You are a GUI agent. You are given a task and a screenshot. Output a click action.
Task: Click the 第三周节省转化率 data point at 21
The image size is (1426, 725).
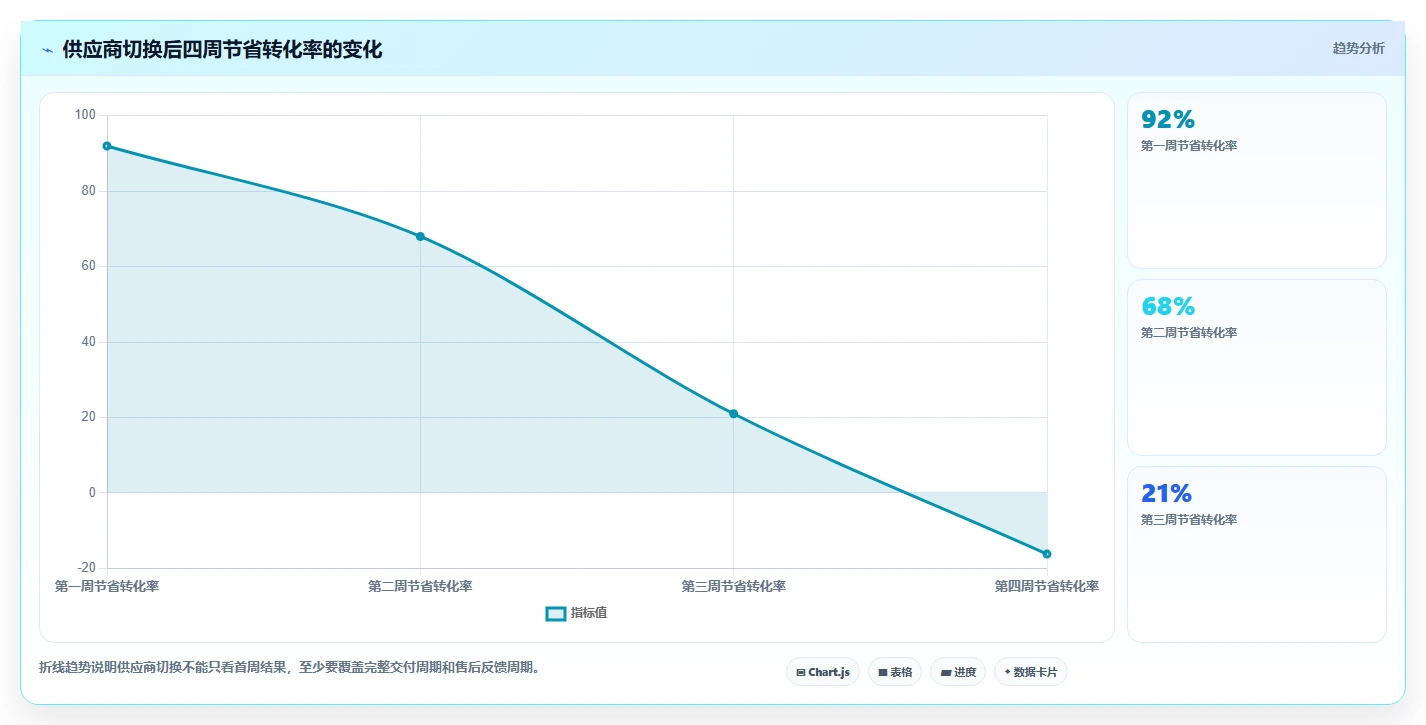(733, 414)
